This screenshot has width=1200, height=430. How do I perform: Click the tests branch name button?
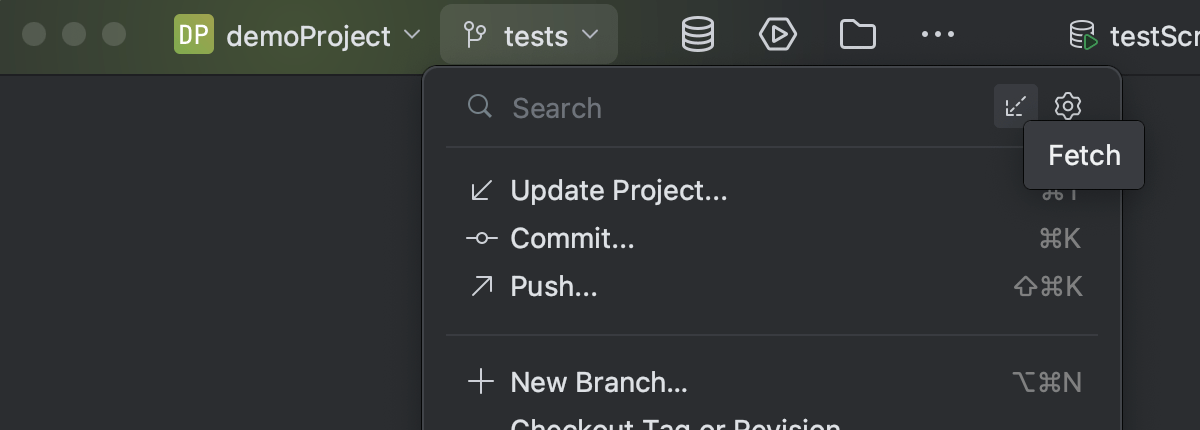(536, 37)
